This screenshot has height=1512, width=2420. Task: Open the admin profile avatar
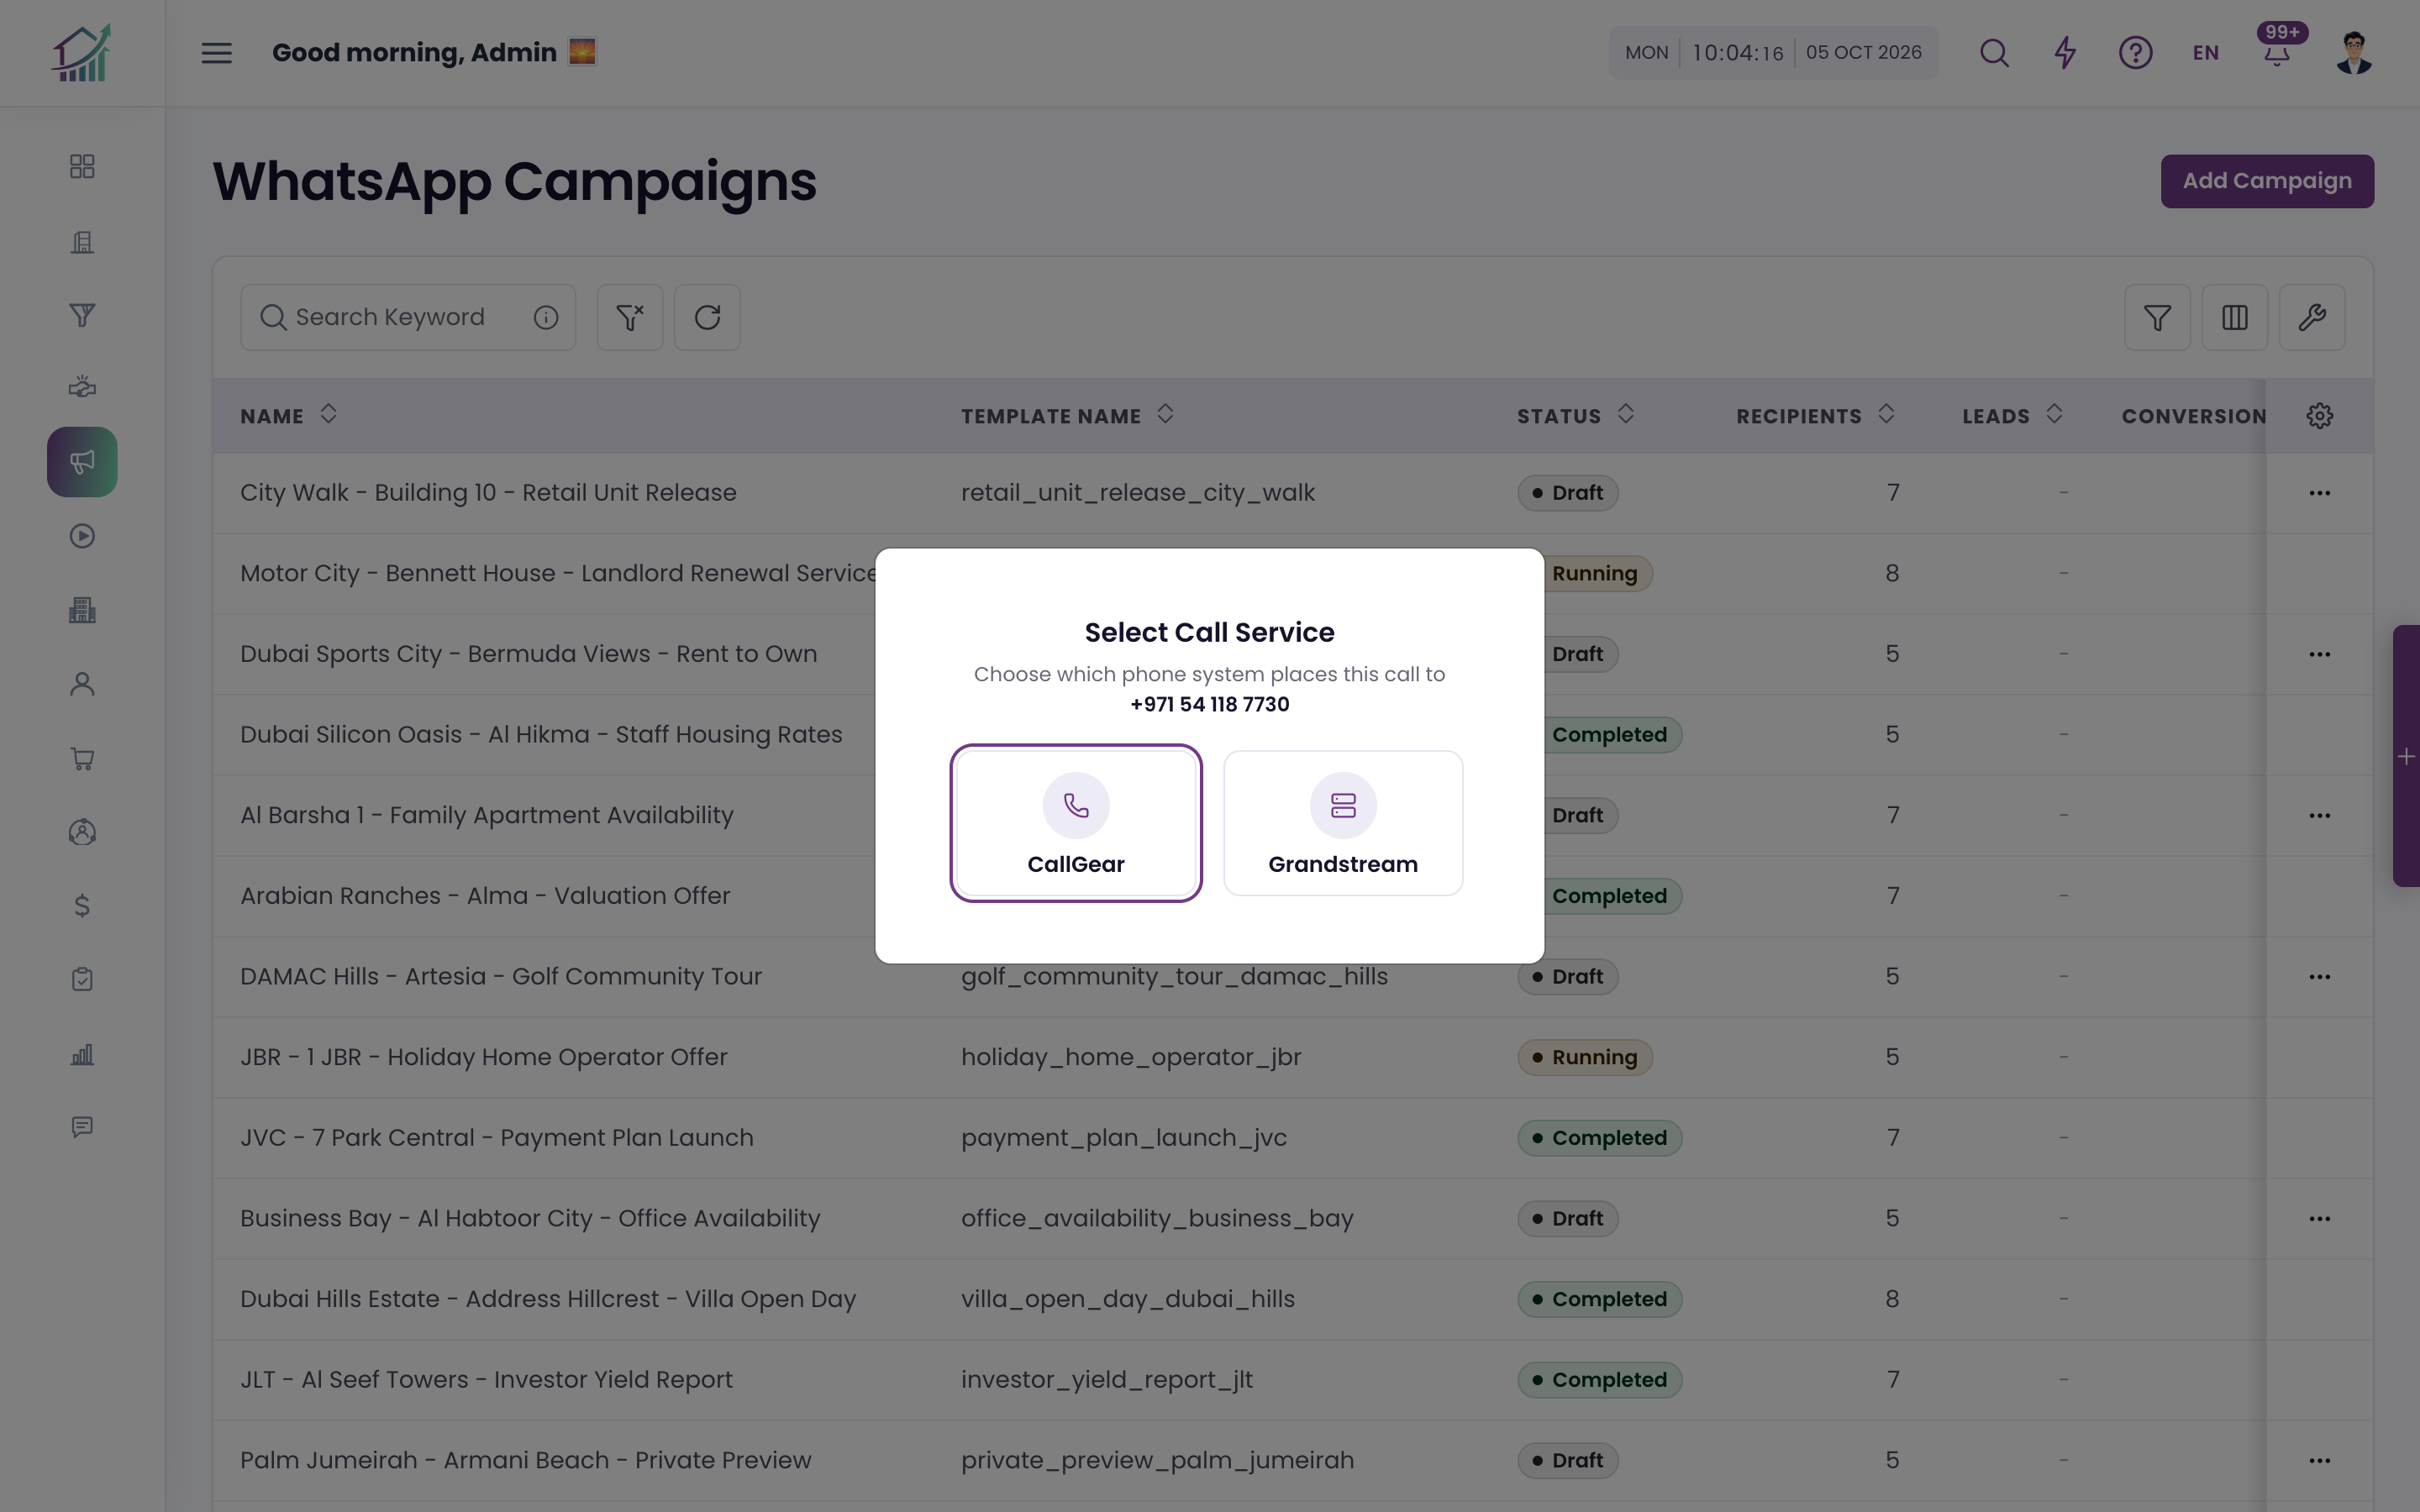click(2354, 53)
